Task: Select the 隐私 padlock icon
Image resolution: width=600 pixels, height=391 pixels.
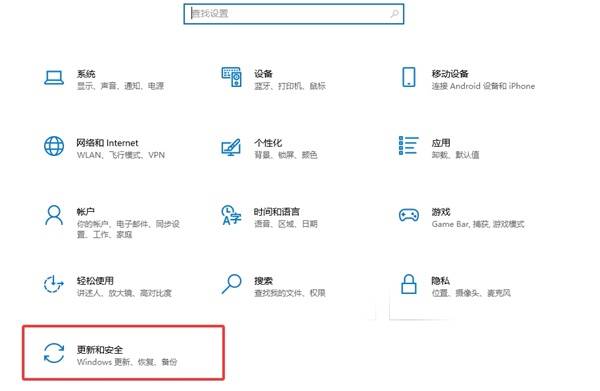Action: (x=409, y=284)
